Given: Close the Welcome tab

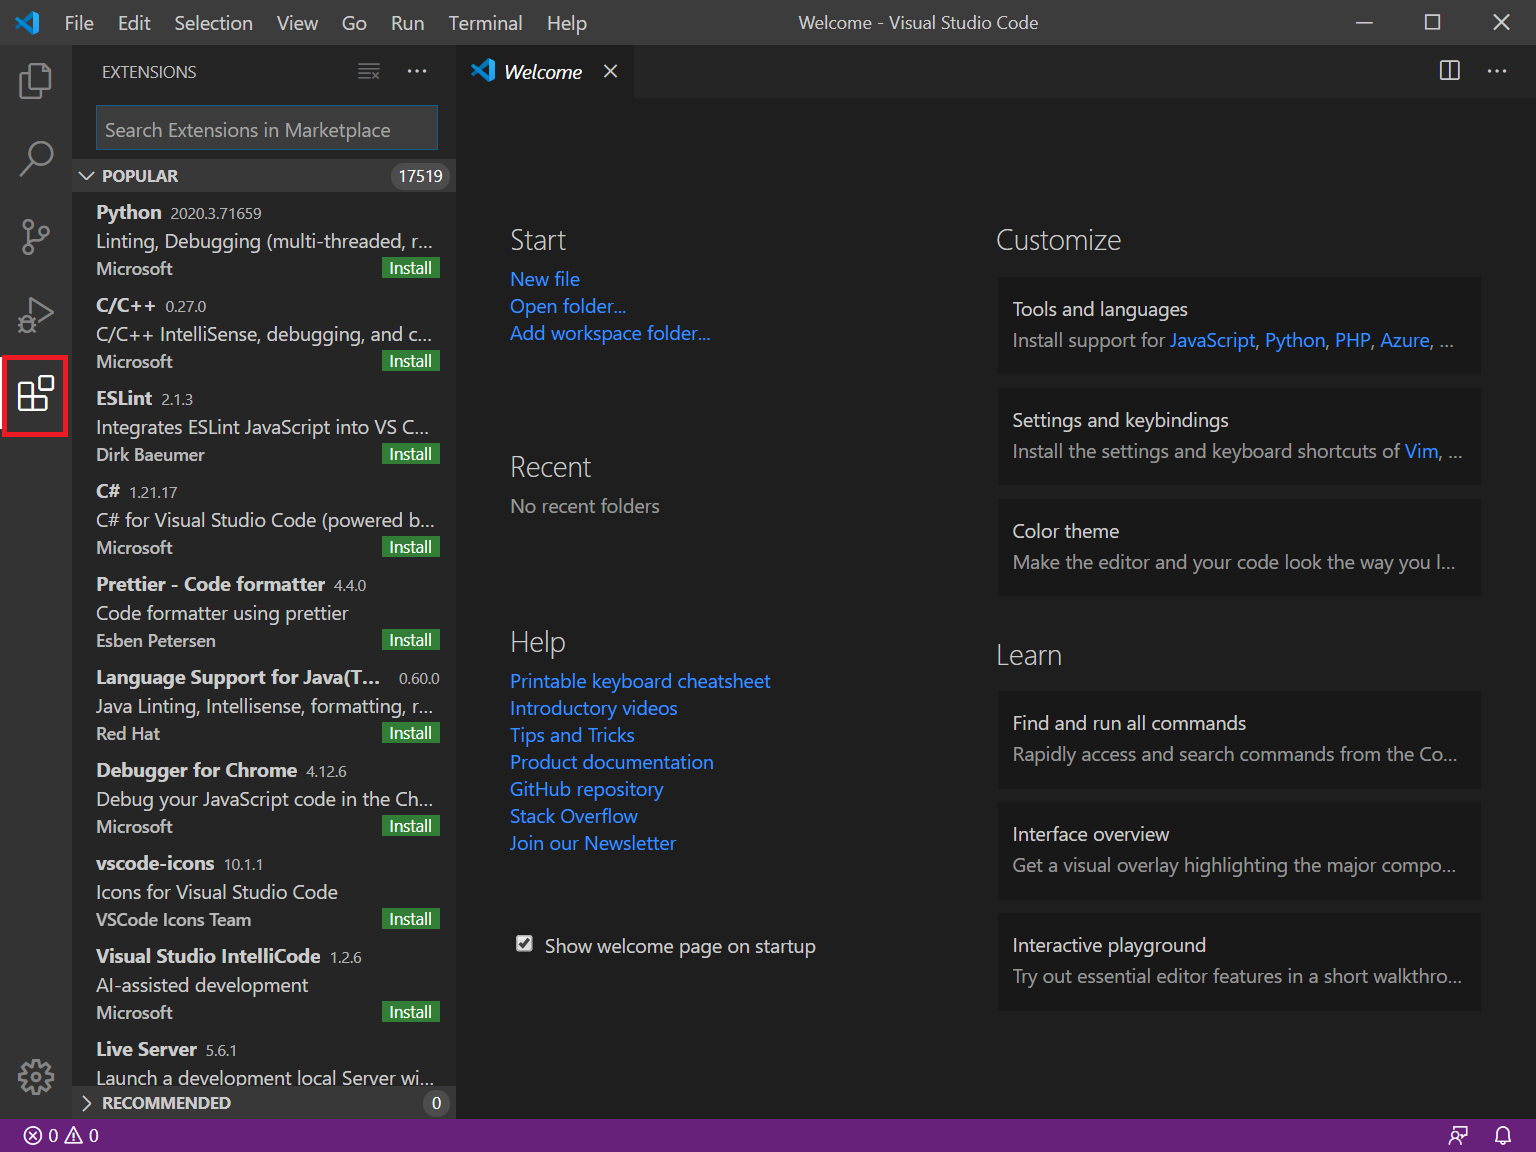Looking at the screenshot, I should [610, 71].
